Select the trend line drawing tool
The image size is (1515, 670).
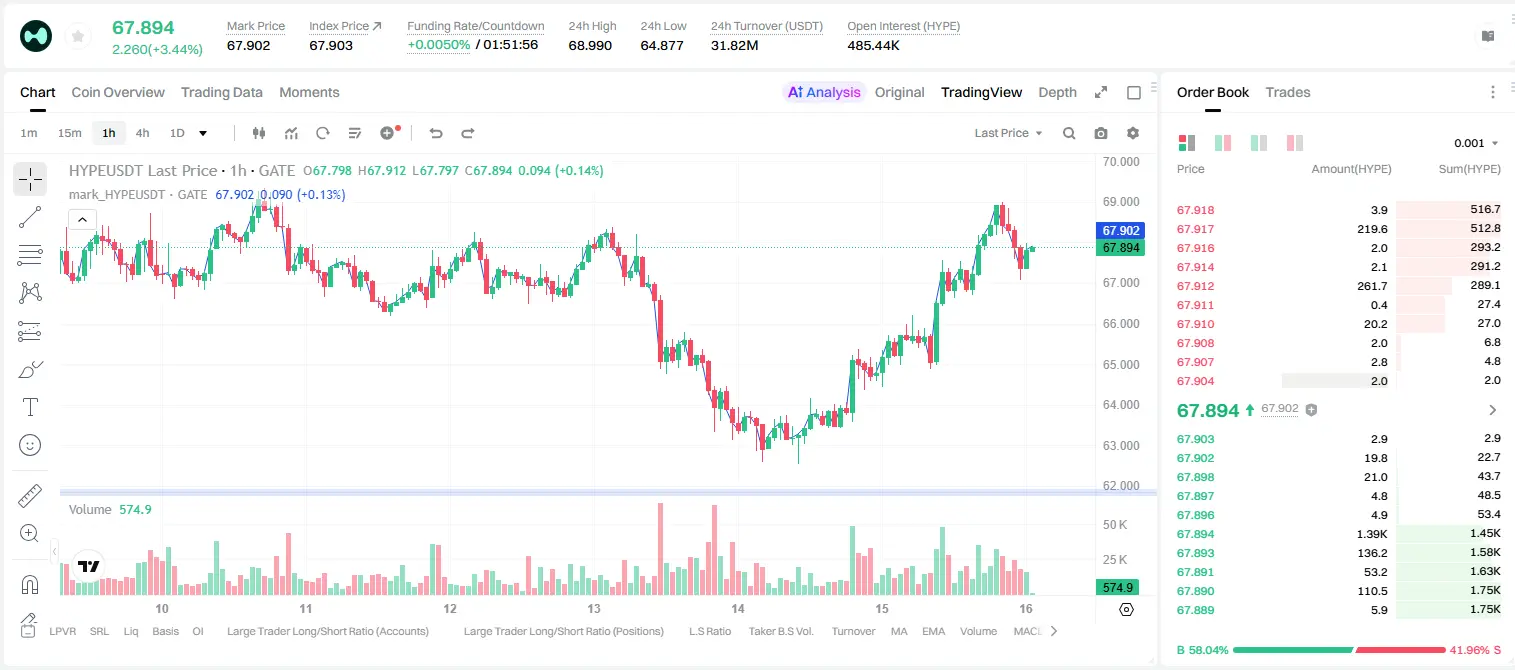pos(30,217)
